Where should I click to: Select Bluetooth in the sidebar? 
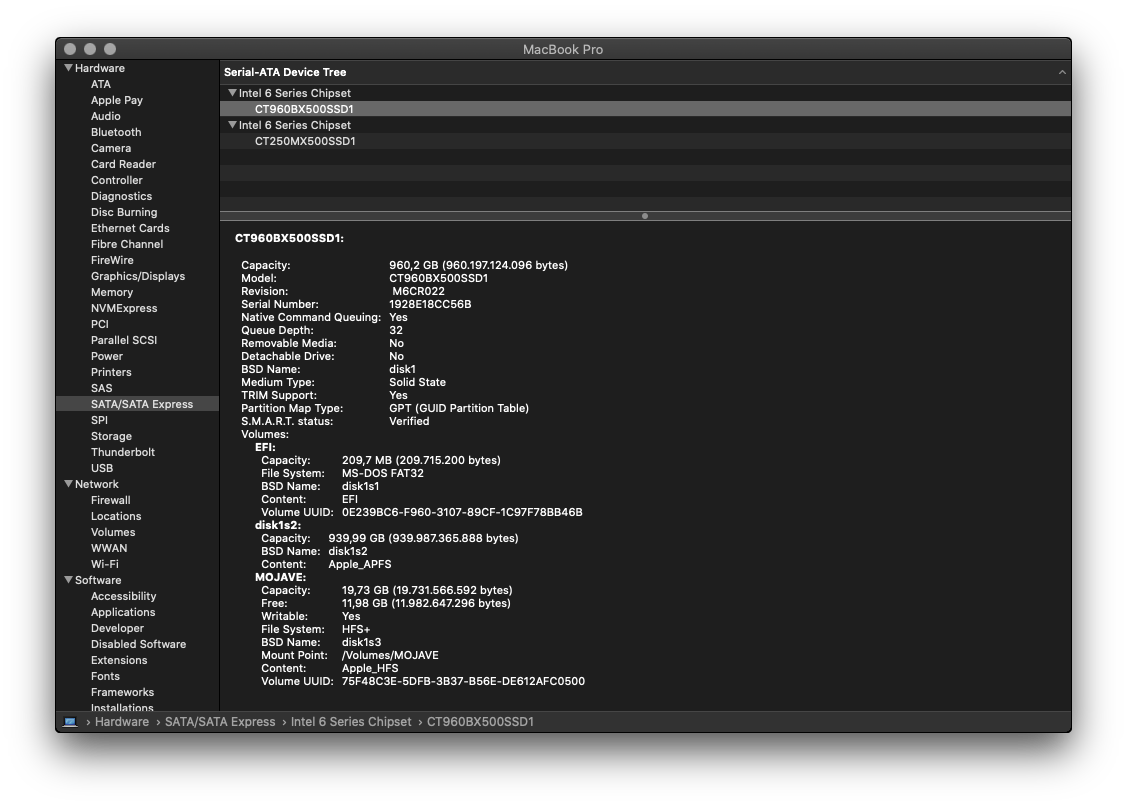[116, 132]
